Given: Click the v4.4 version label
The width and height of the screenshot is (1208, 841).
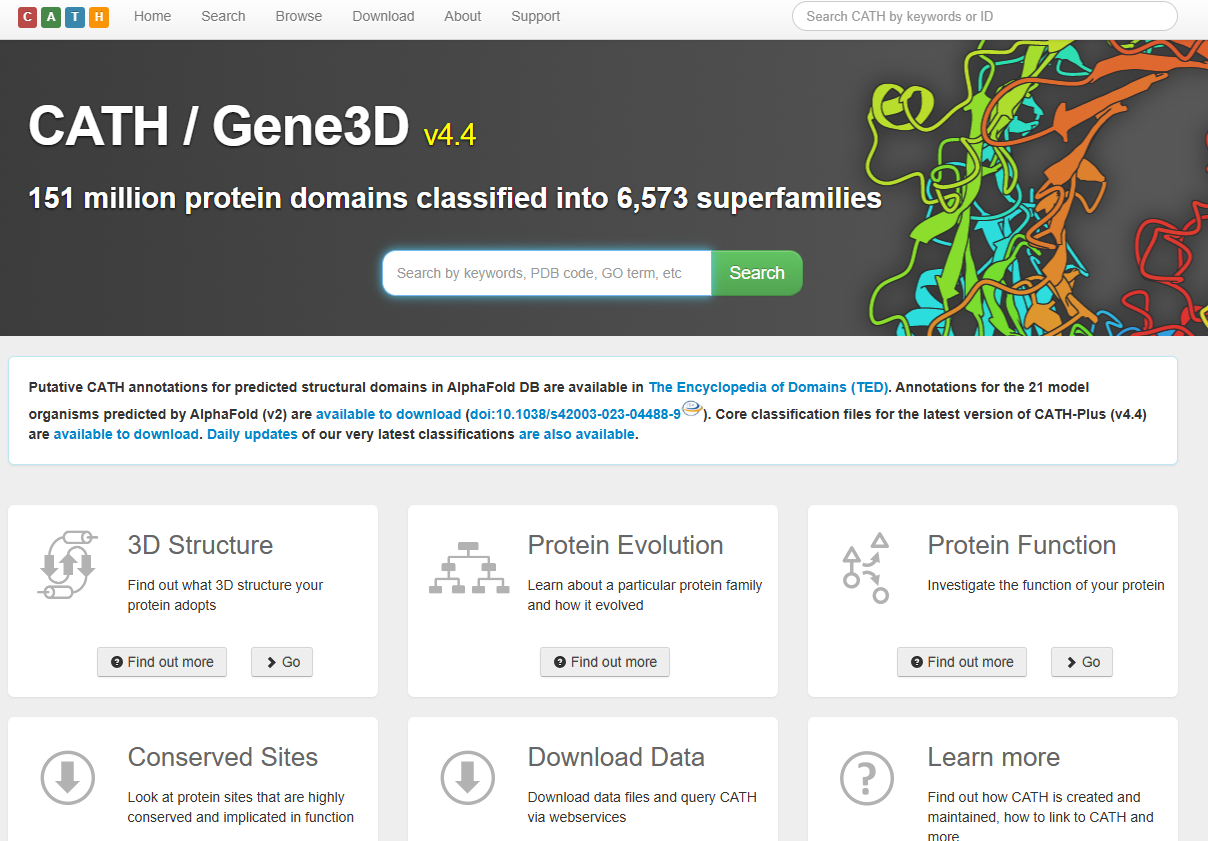Looking at the screenshot, I should (x=450, y=135).
